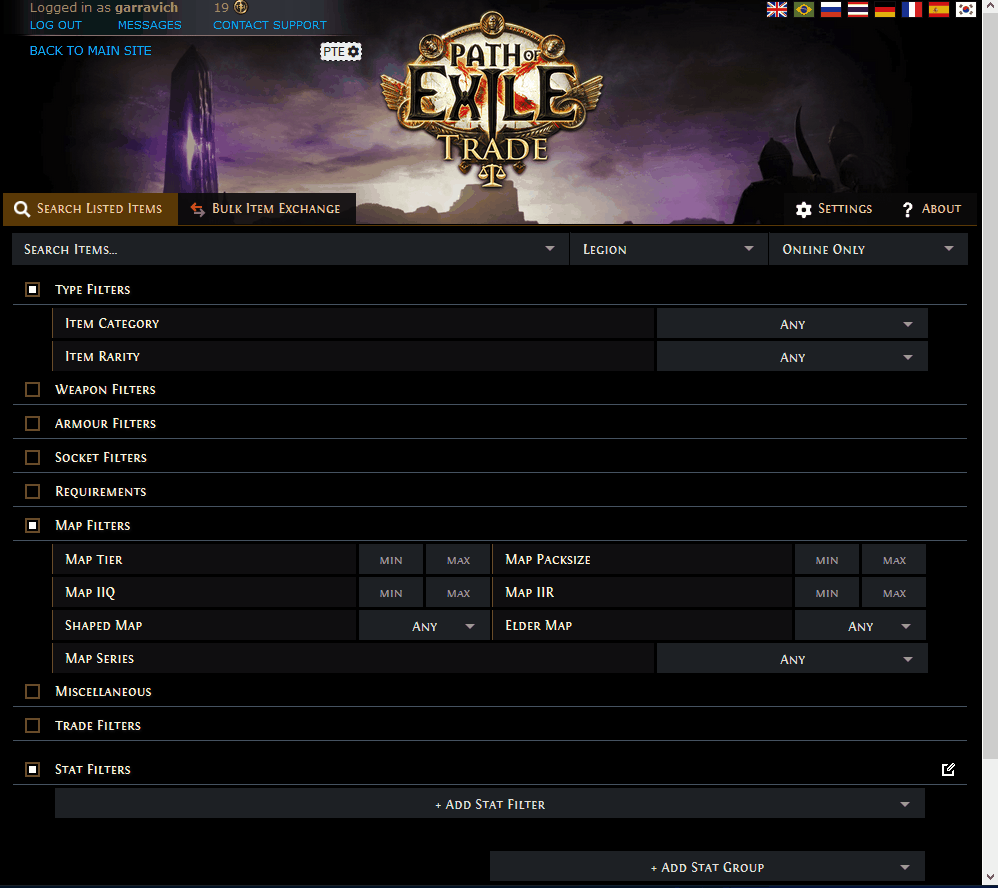
Task: Select the Thai flag language
Action: [x=858, y=9]
